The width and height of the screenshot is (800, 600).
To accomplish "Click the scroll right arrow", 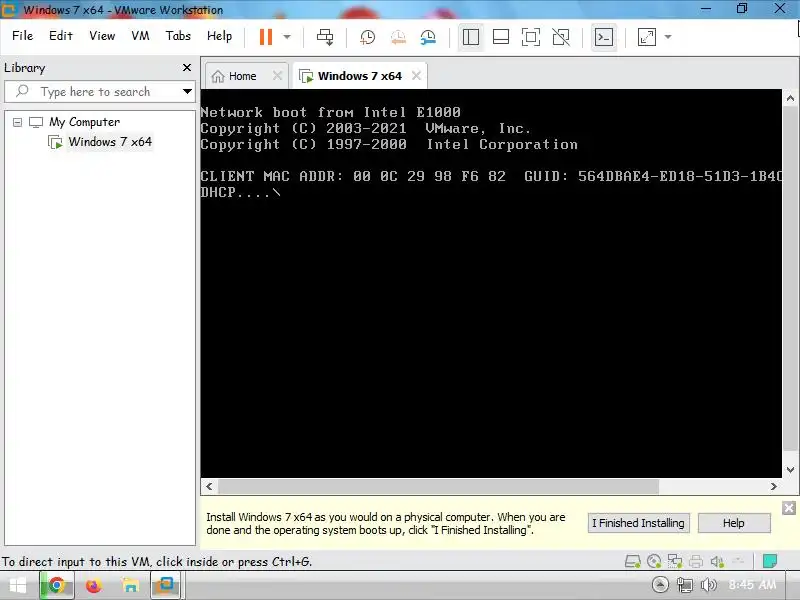I will (773, 486).
